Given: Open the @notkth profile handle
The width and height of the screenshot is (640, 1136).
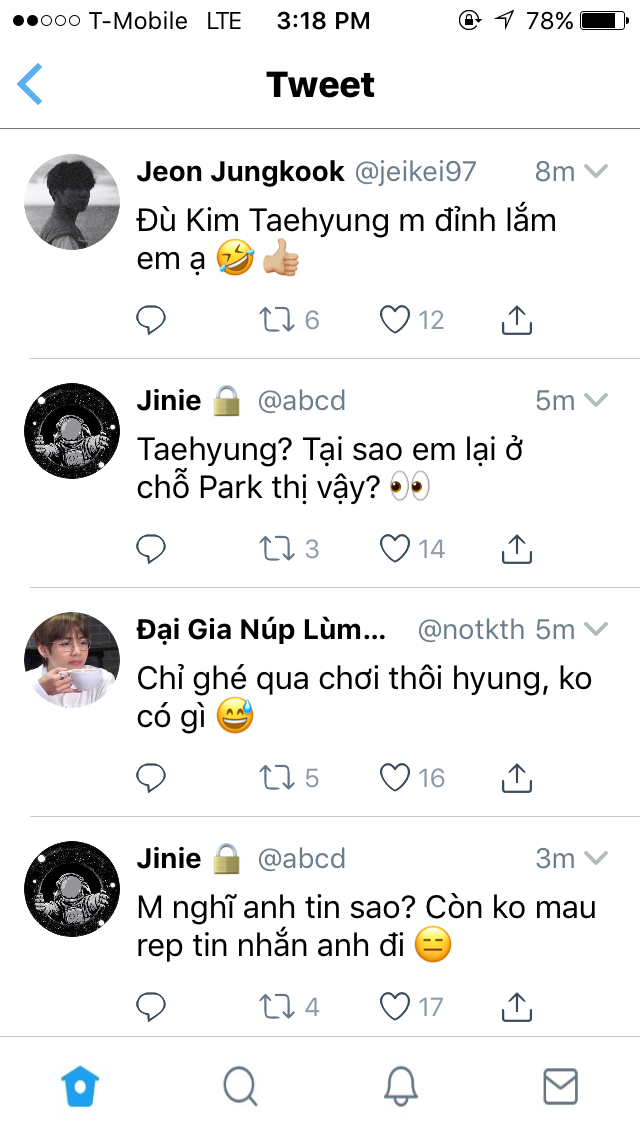Looking at the screenshot, I should coord(470,630).
